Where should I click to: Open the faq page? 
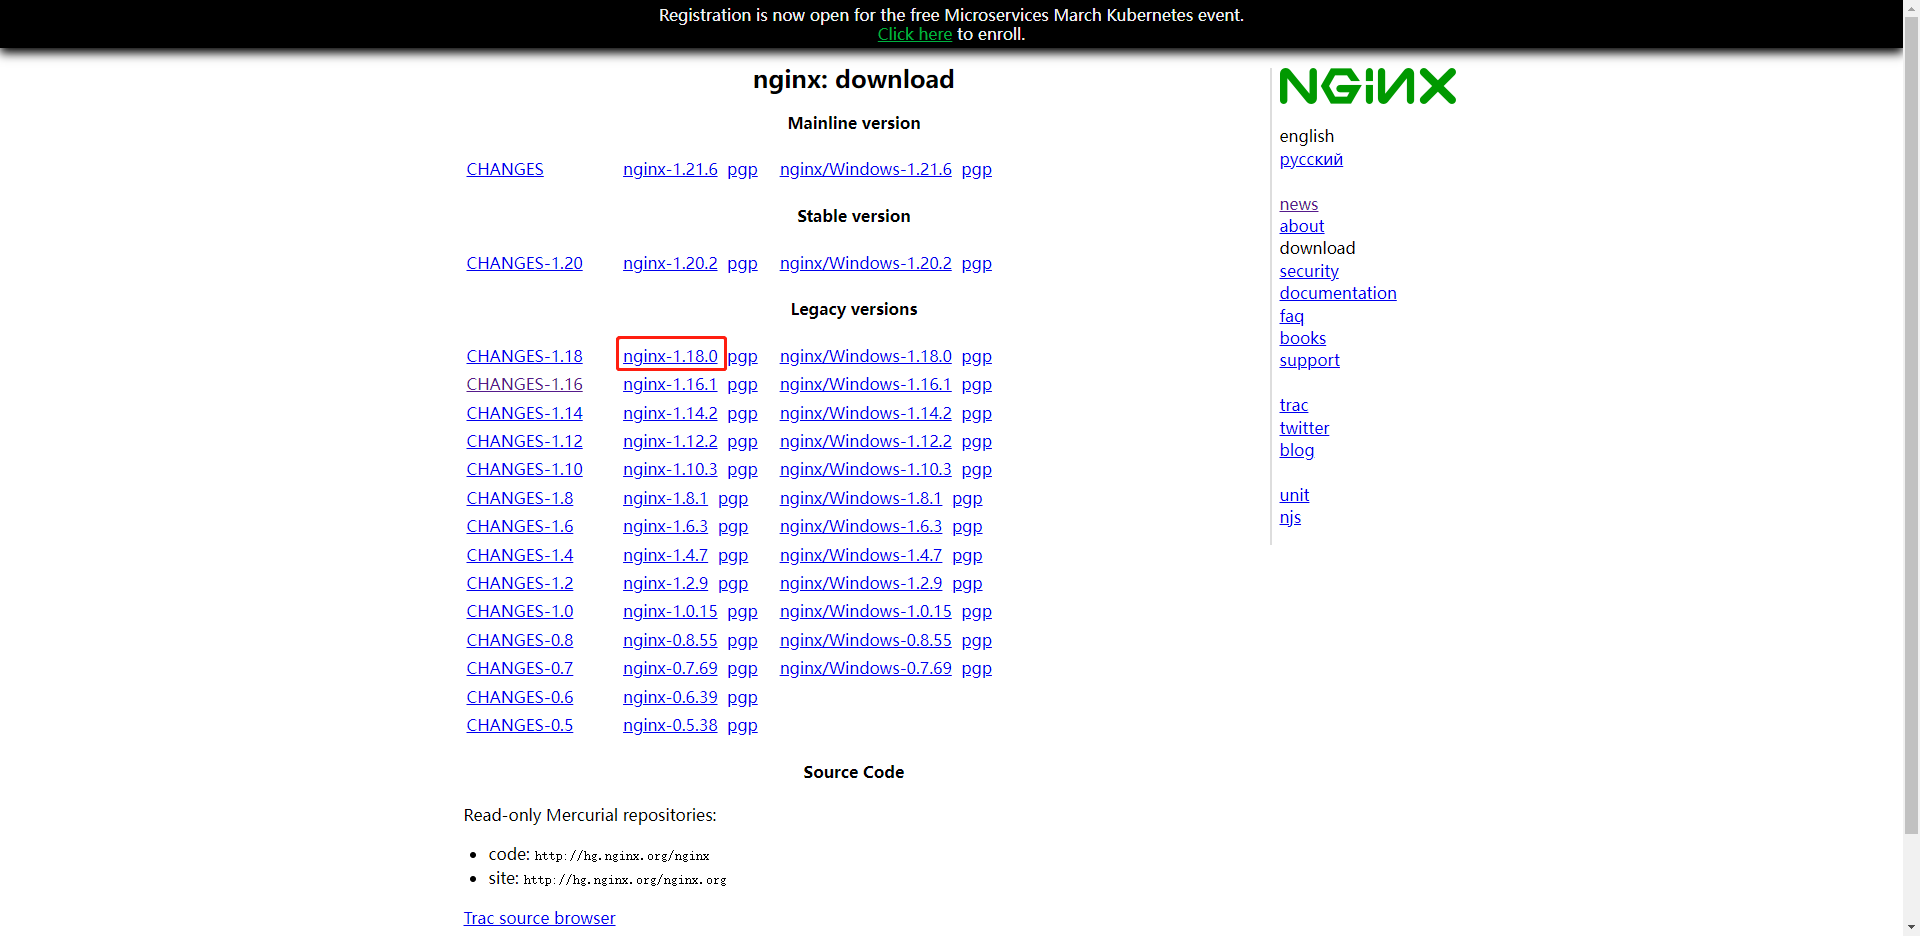[x=1291, y=316]
